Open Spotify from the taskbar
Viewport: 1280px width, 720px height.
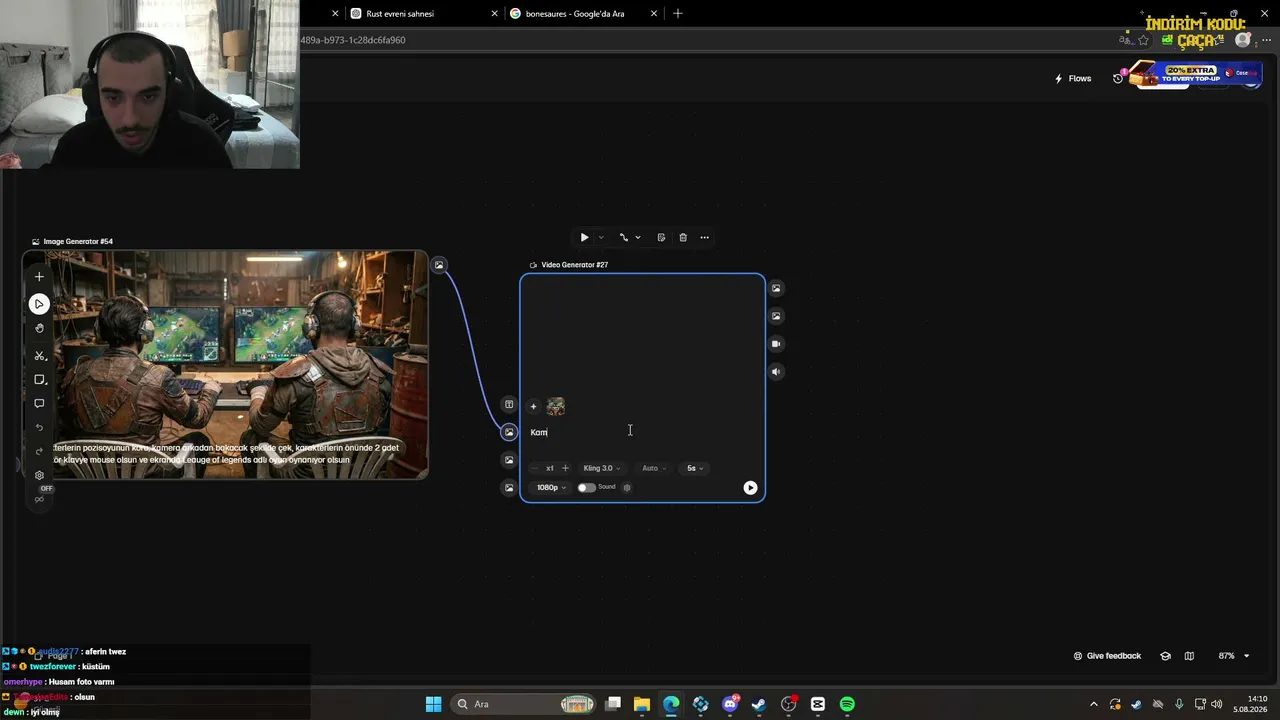[847, 704]
